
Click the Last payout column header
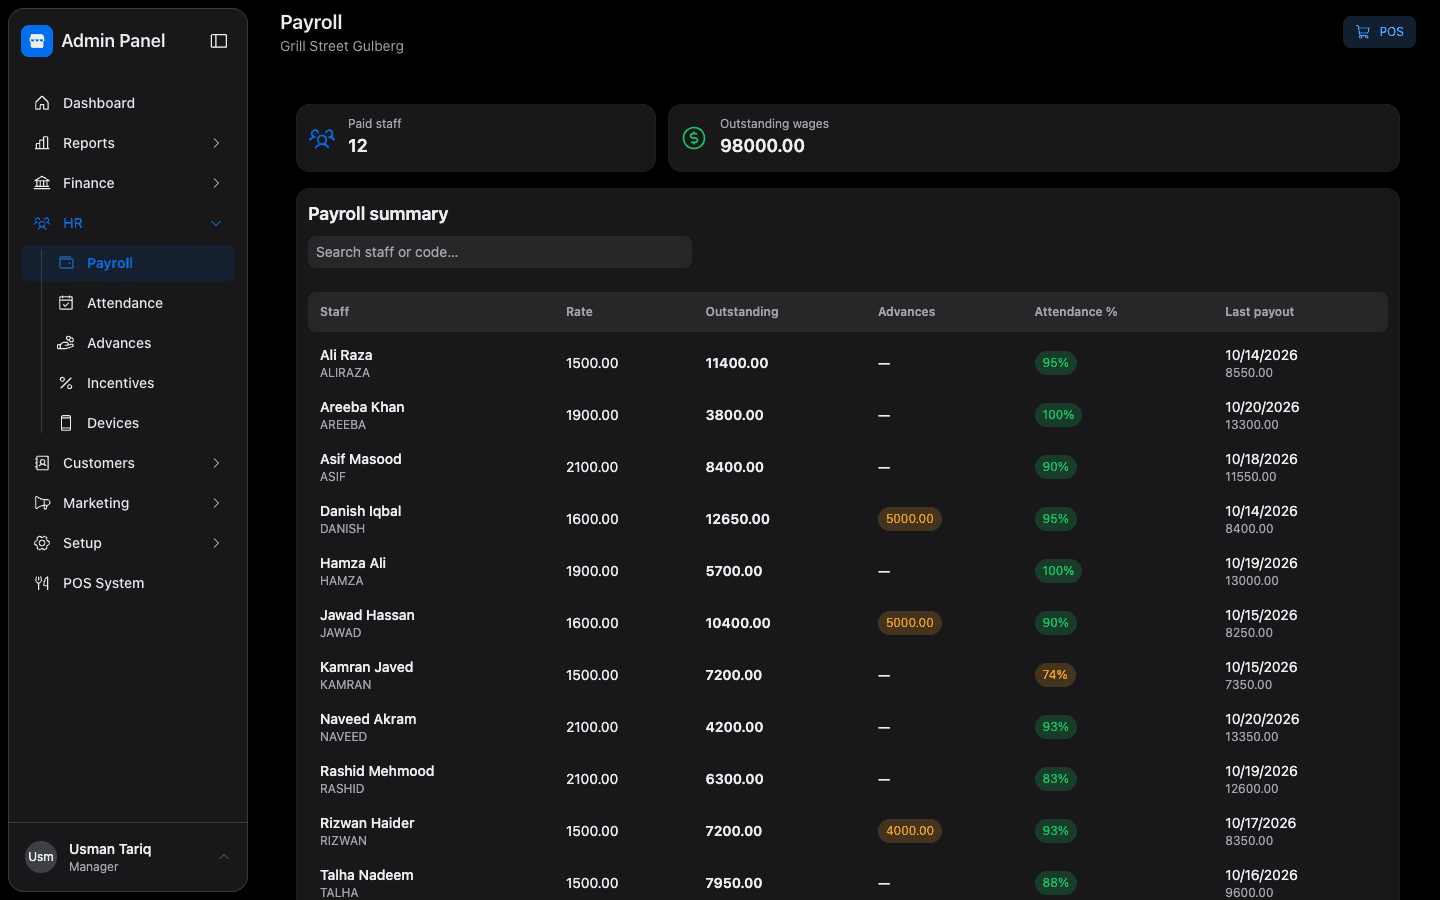tap(1260, 312)
